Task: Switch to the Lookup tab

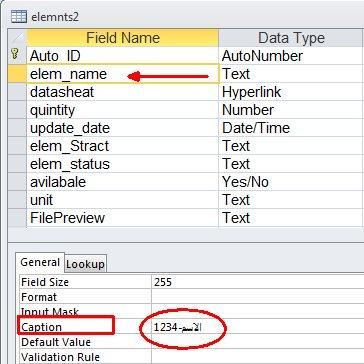Action: pos(85,264)
